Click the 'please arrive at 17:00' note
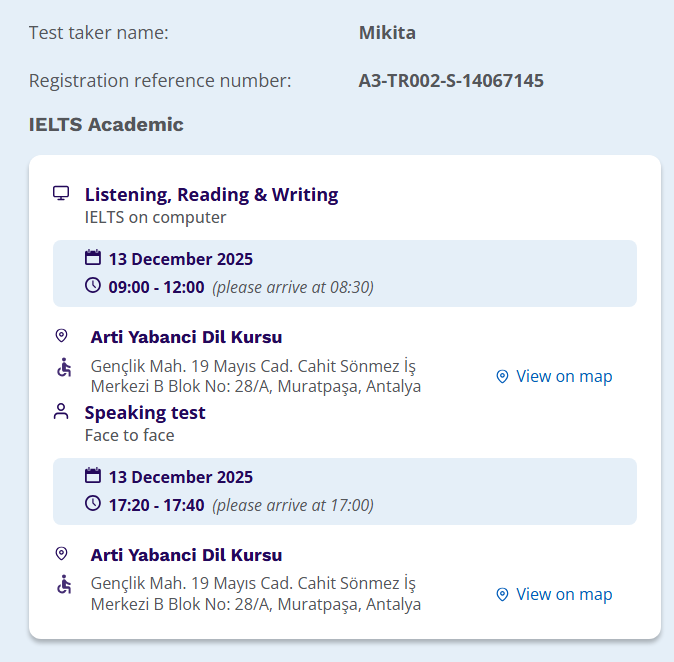 point(293,506)
